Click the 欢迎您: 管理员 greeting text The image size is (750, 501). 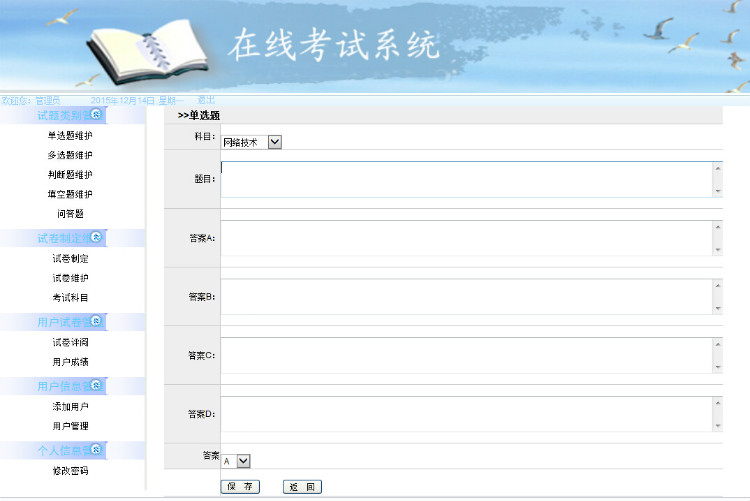[31, 100]
